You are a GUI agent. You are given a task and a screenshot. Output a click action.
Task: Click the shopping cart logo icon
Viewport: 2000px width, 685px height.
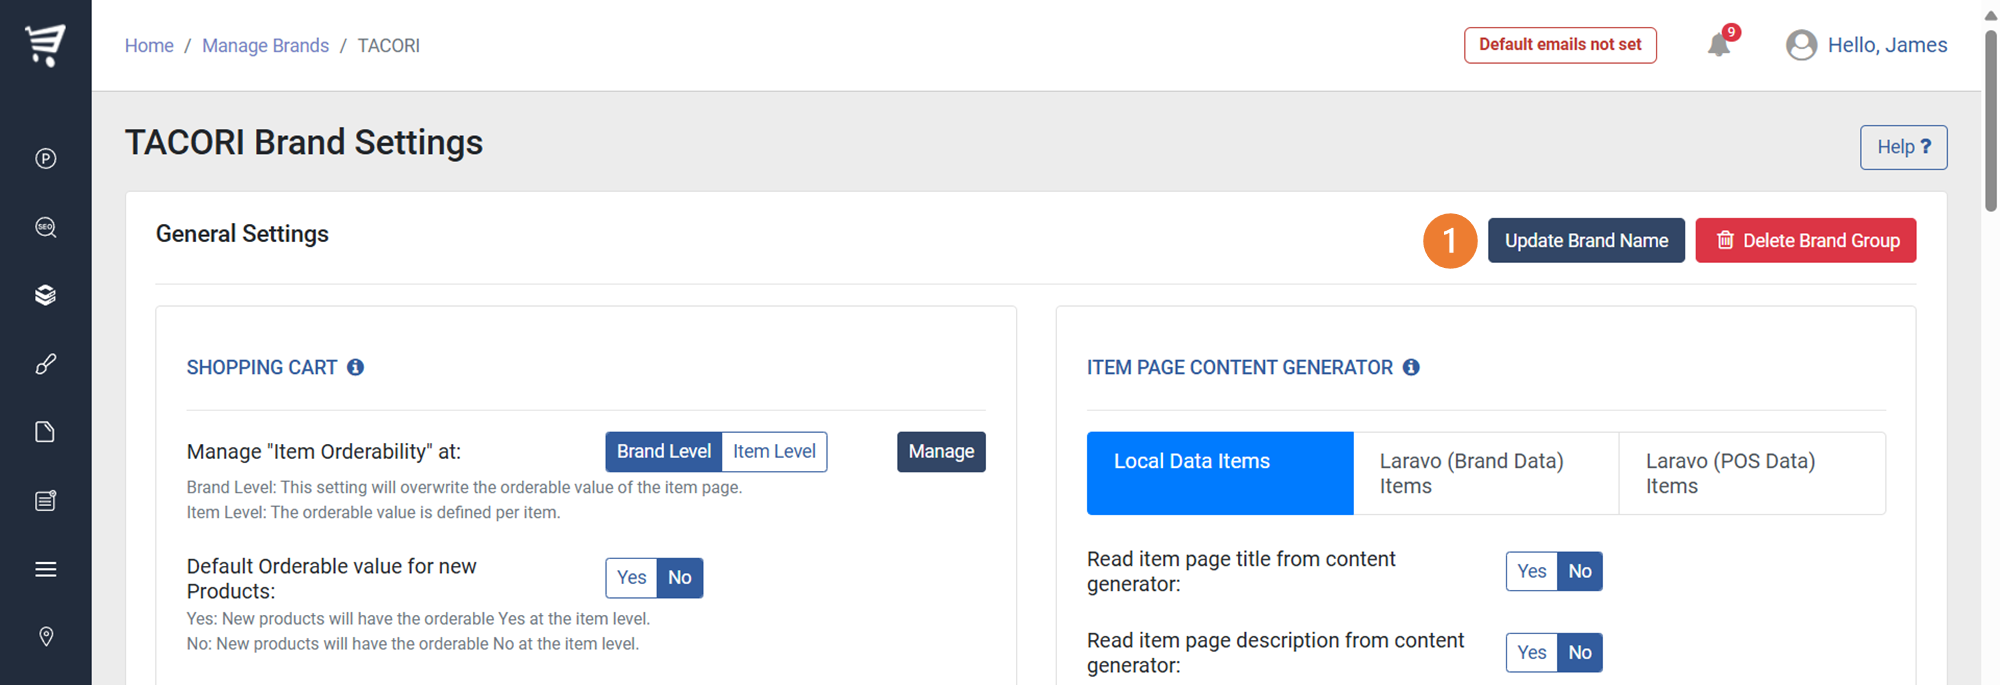45,45
